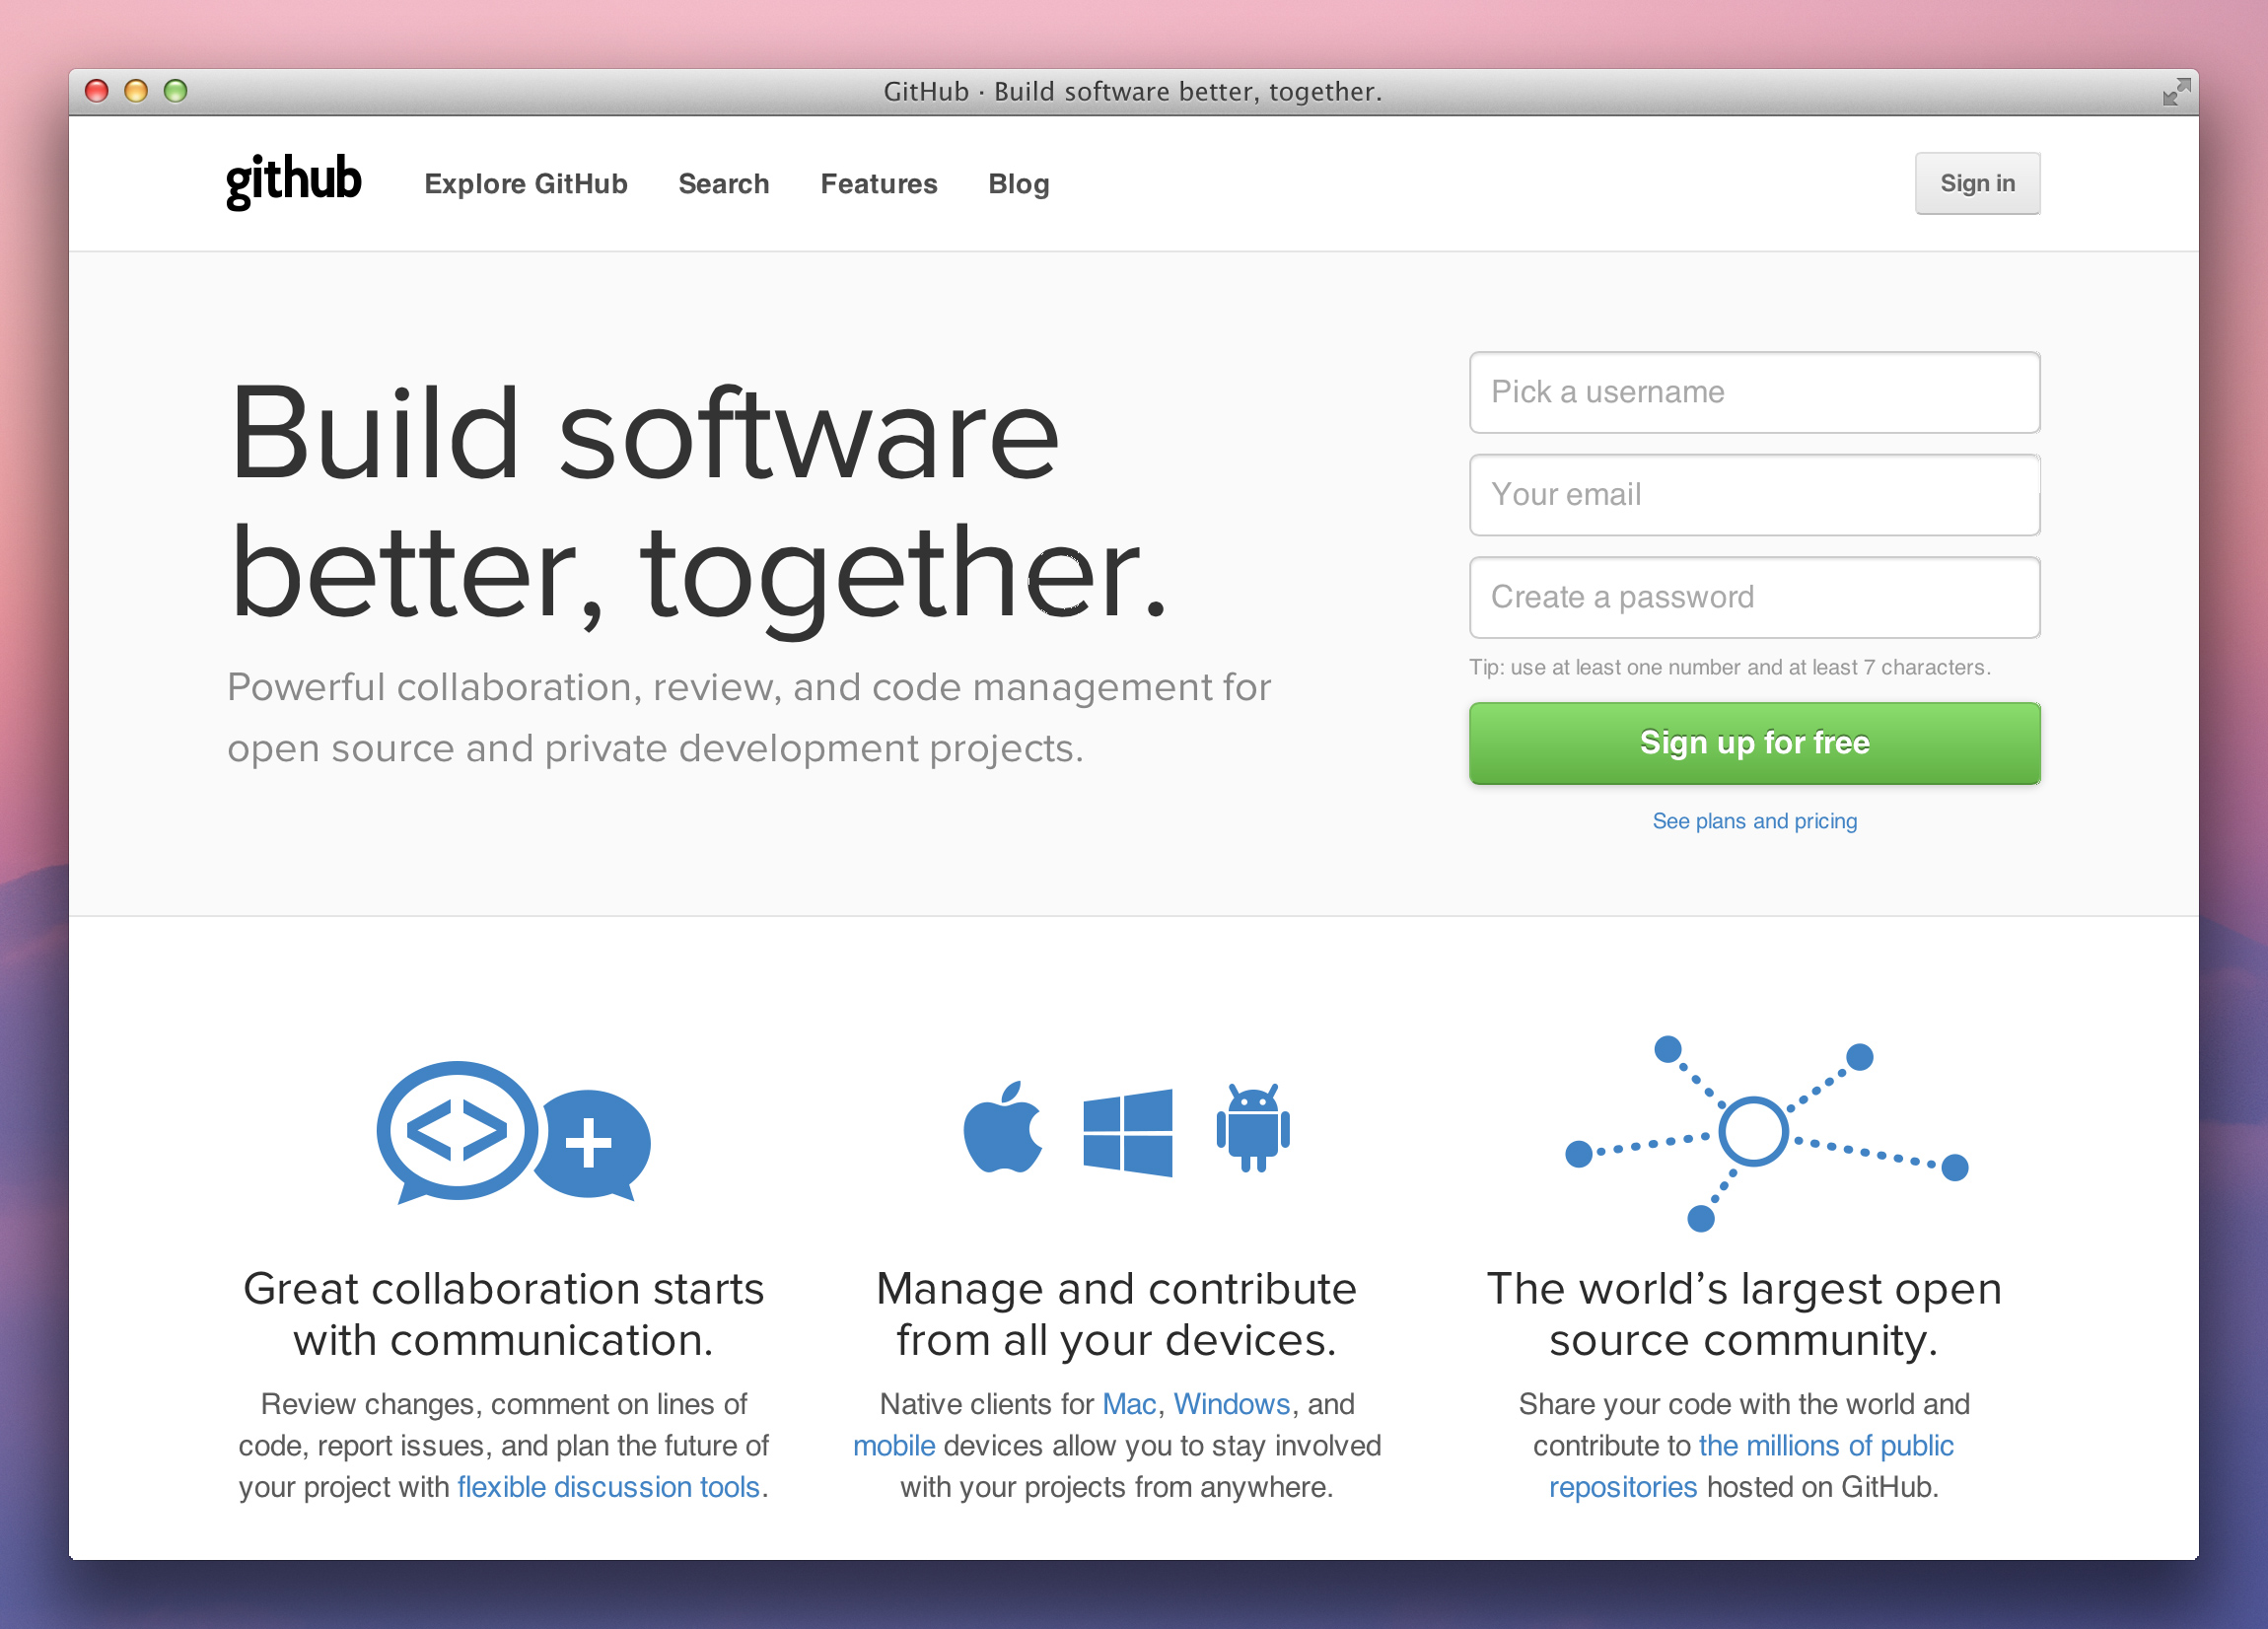
Task: Click the network nodes community icon
Action: click(1767, 1134)
